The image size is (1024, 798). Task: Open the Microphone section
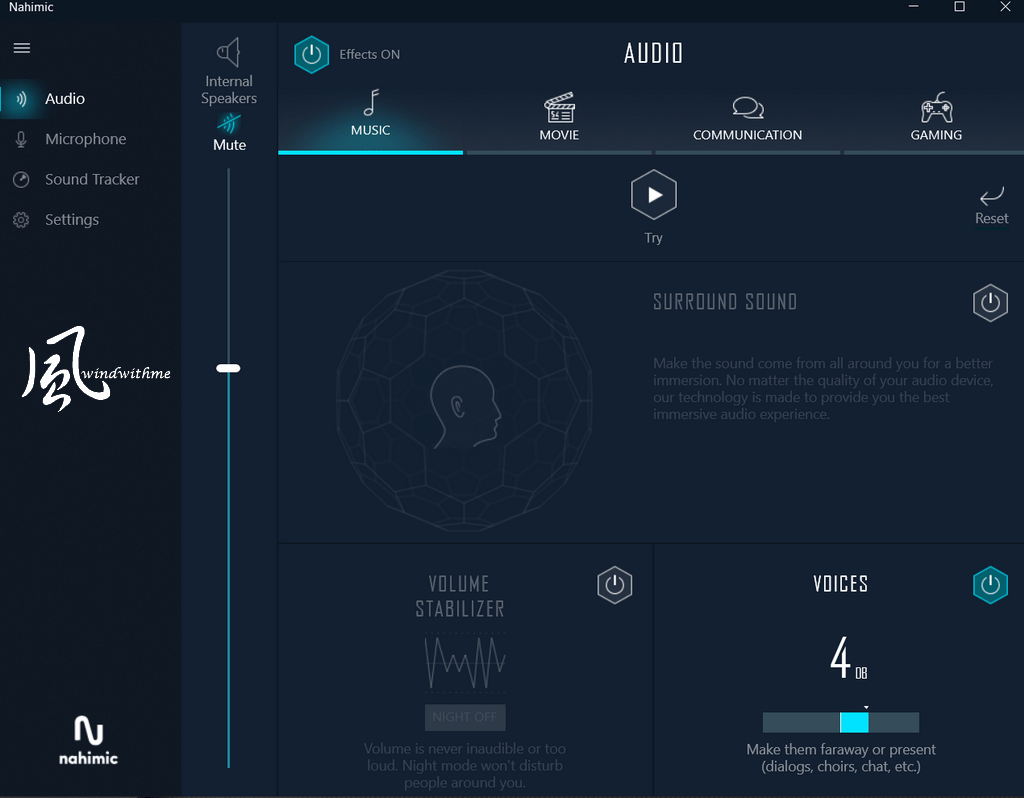[x=91, y=139]
